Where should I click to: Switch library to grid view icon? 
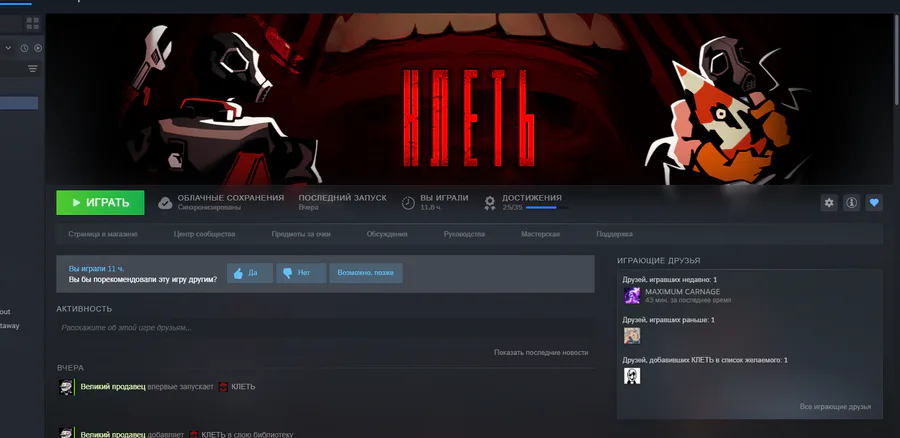33,24
